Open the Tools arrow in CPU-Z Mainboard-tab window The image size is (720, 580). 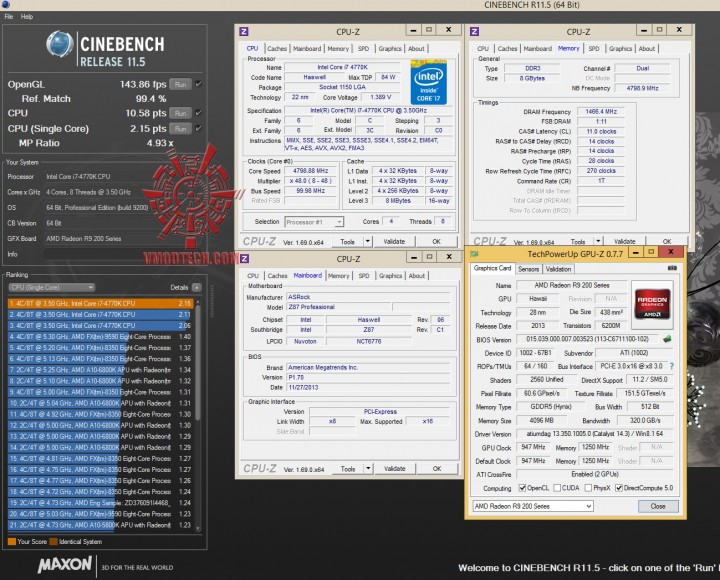point(368,468)
